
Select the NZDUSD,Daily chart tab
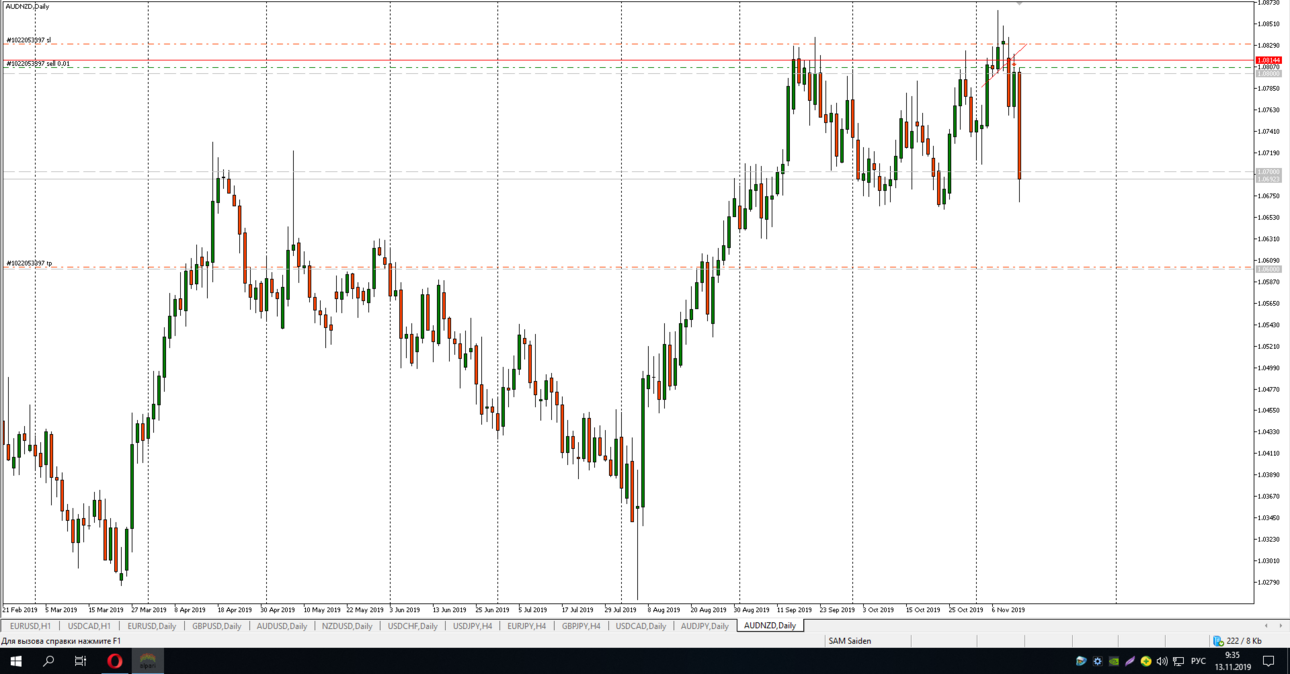coord(347,626)
